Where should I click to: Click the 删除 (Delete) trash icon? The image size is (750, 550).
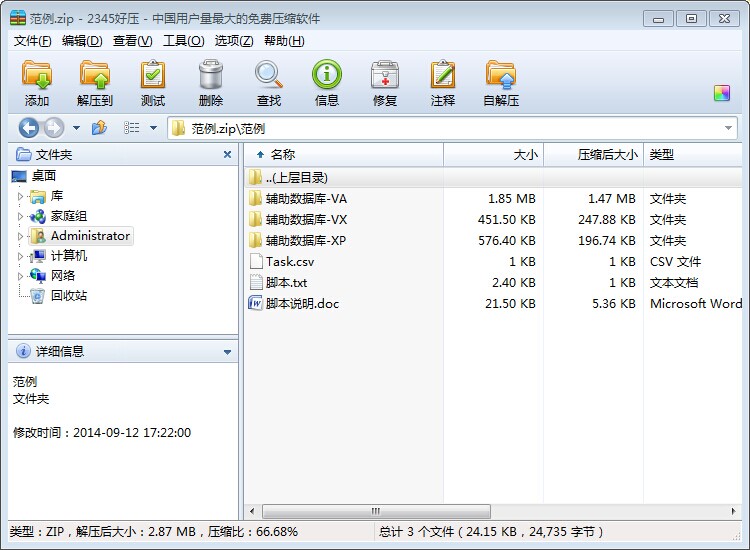point(211,75)
